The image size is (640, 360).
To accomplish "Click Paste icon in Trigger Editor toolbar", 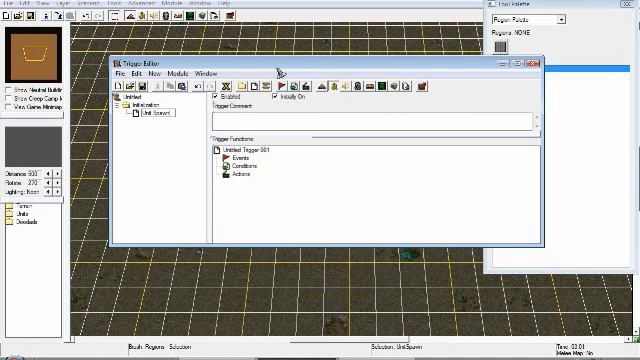I will click(182, 86).
